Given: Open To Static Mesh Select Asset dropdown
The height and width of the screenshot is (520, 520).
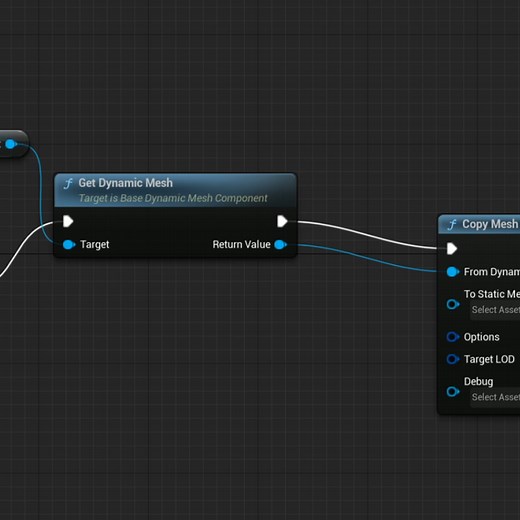Looking at the screenshot, I should pyautogui.click(x=495, y=310).
